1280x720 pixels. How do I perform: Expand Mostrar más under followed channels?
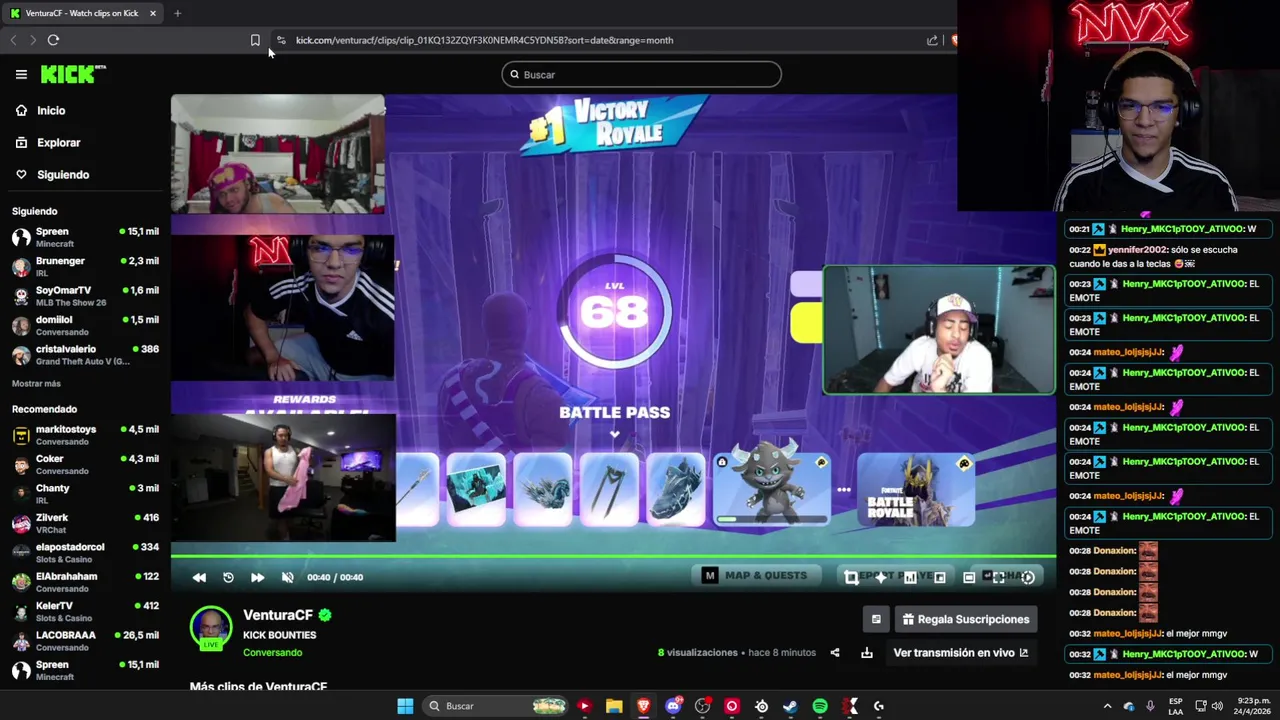pyautogui.click(x=36, y=384)
